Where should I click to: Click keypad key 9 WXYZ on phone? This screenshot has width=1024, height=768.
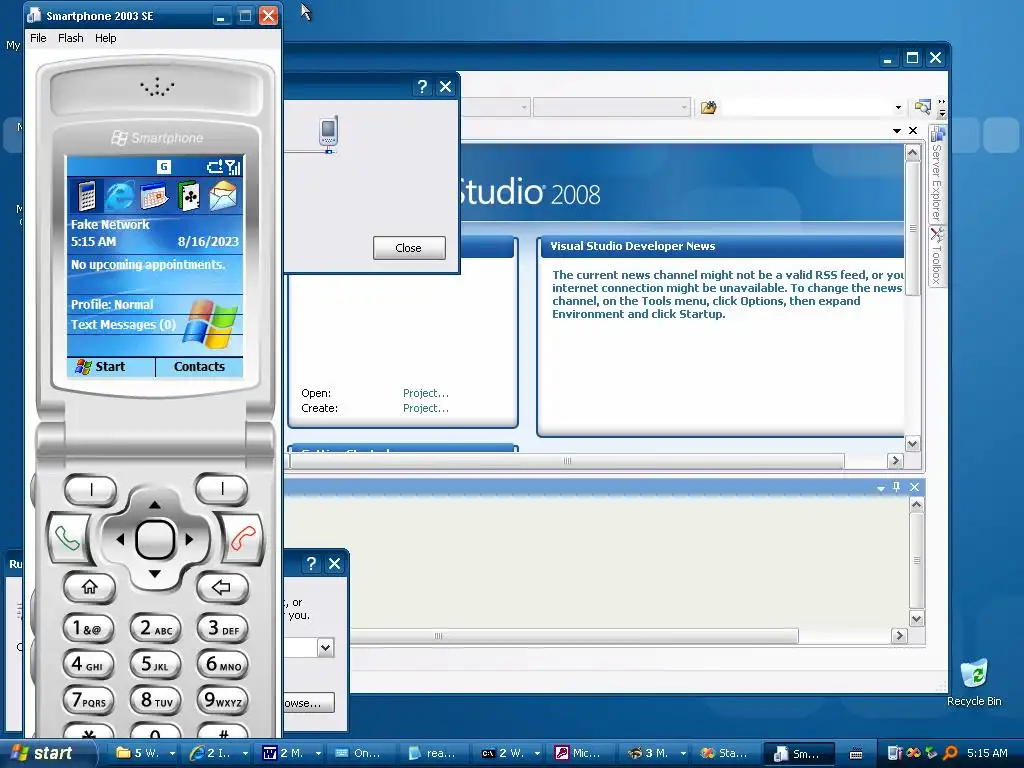point(223,700)
